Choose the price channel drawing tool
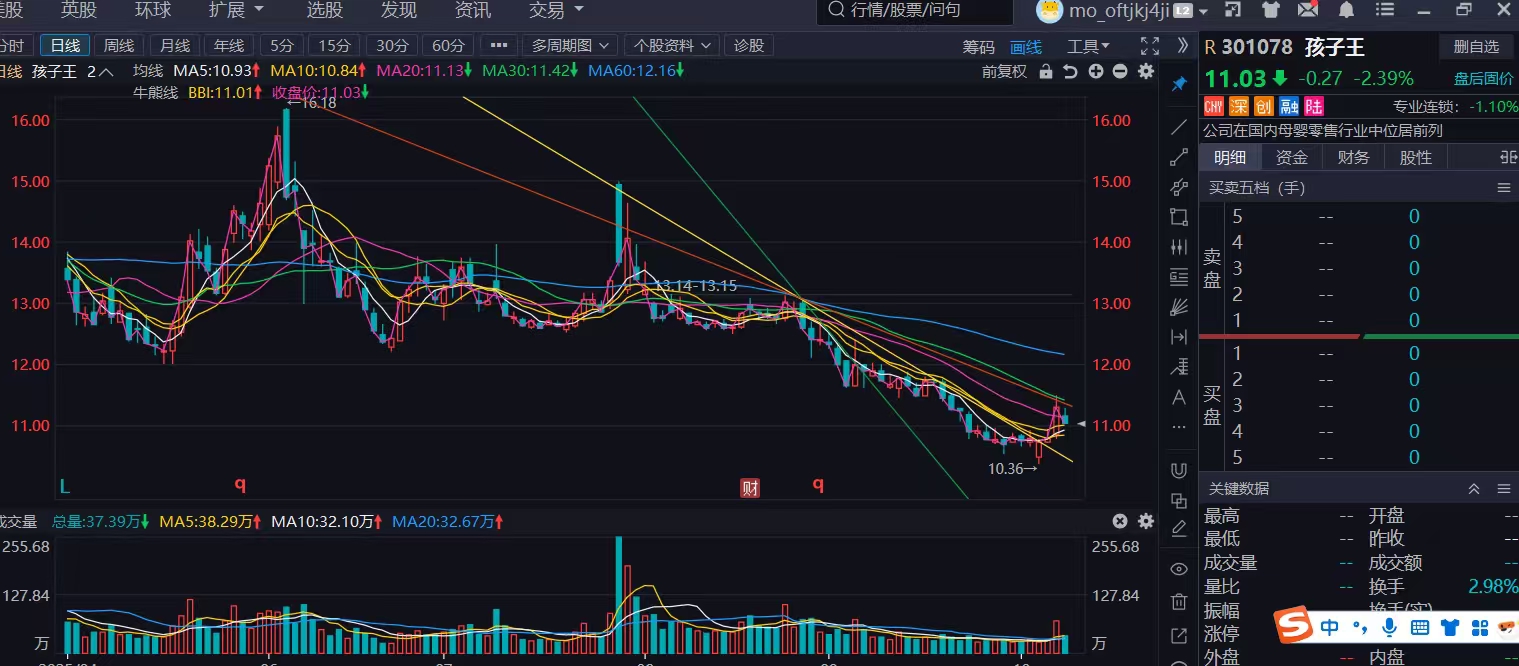Viewport: 1519px width, 666px height. [x=1179, y=187]
